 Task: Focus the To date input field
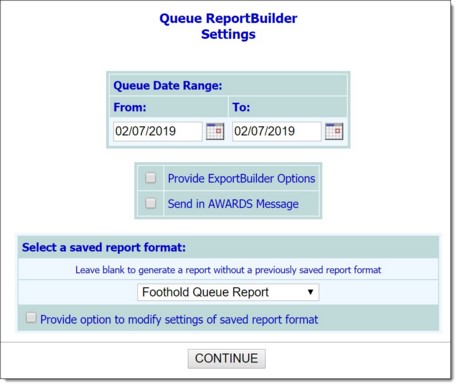[x=277, y=131]
